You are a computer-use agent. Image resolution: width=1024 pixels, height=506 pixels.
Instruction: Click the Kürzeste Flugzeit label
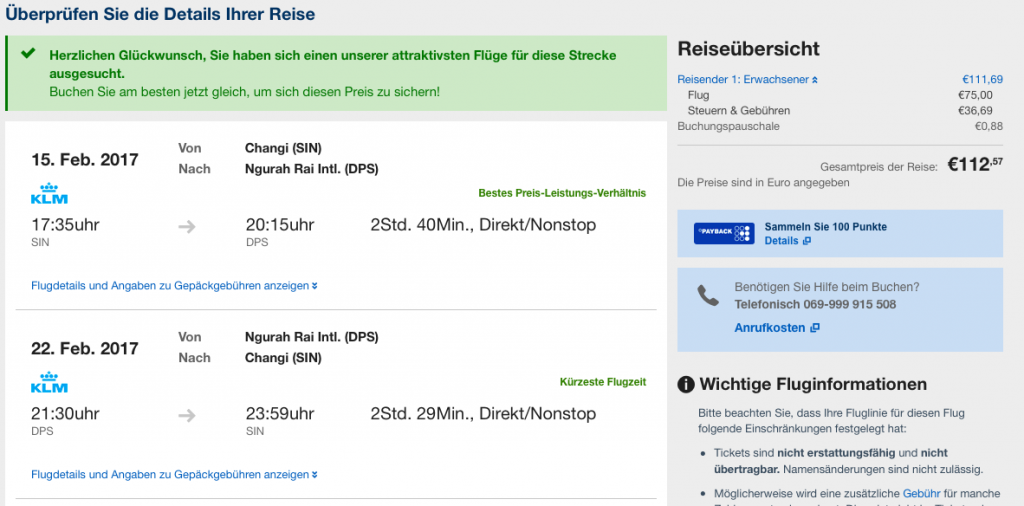[x=602, y=382]
